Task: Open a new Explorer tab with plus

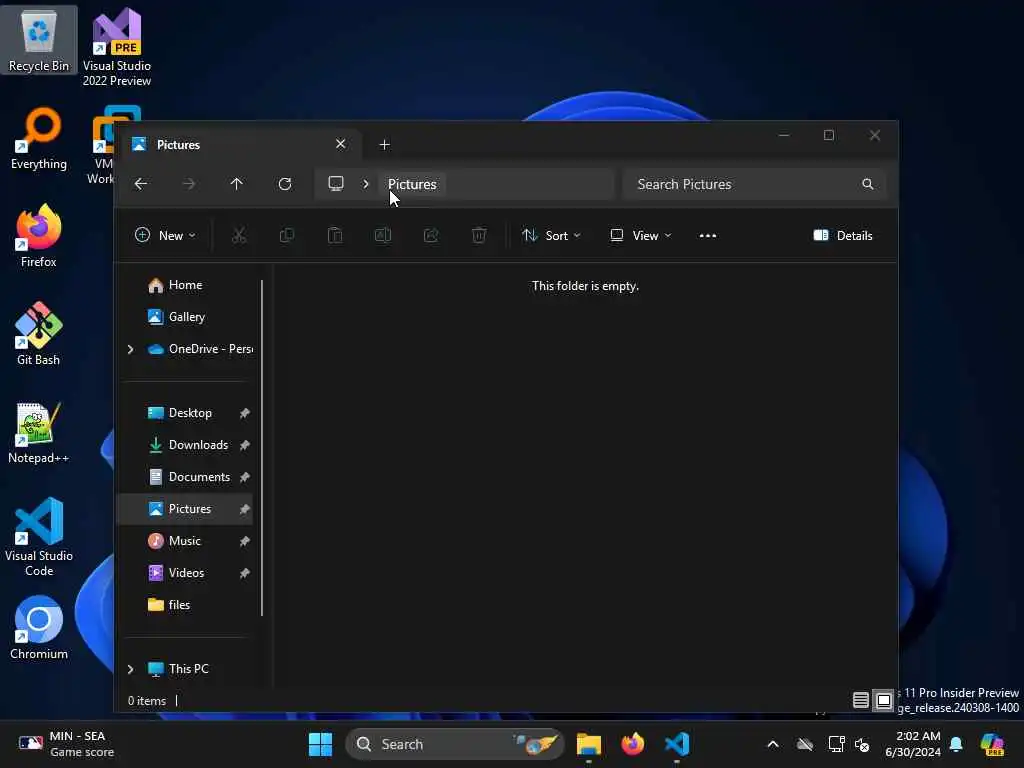Action: pyautogui.click(x=385, y=145)
